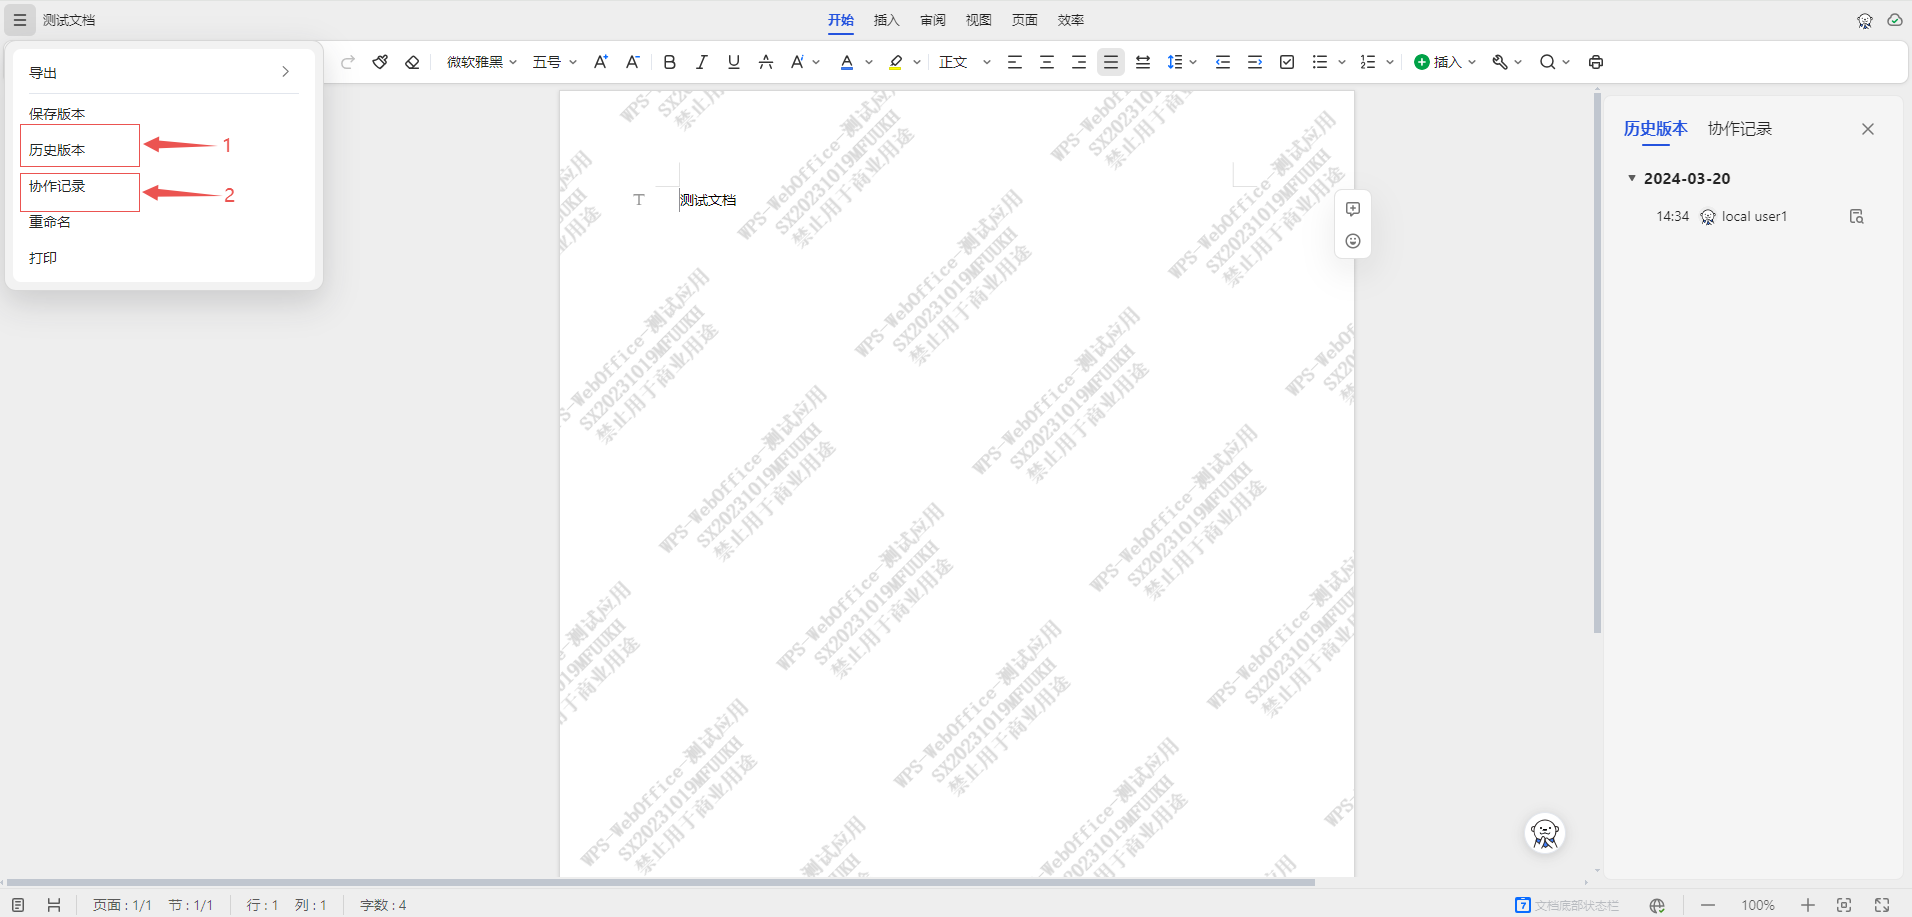1912x917 pixels.
Task: Increase font size with A+ icon
Action: [x=601, y=62]
